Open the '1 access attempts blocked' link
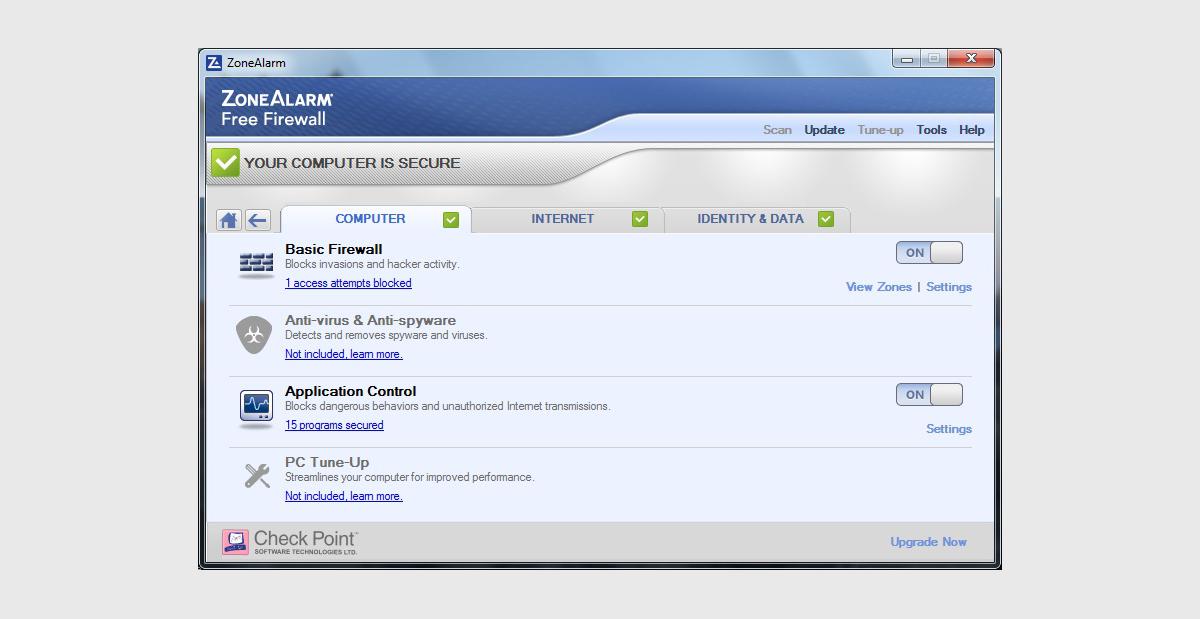The height and width of the screenshot is (619, 1200). click(348, 283)
